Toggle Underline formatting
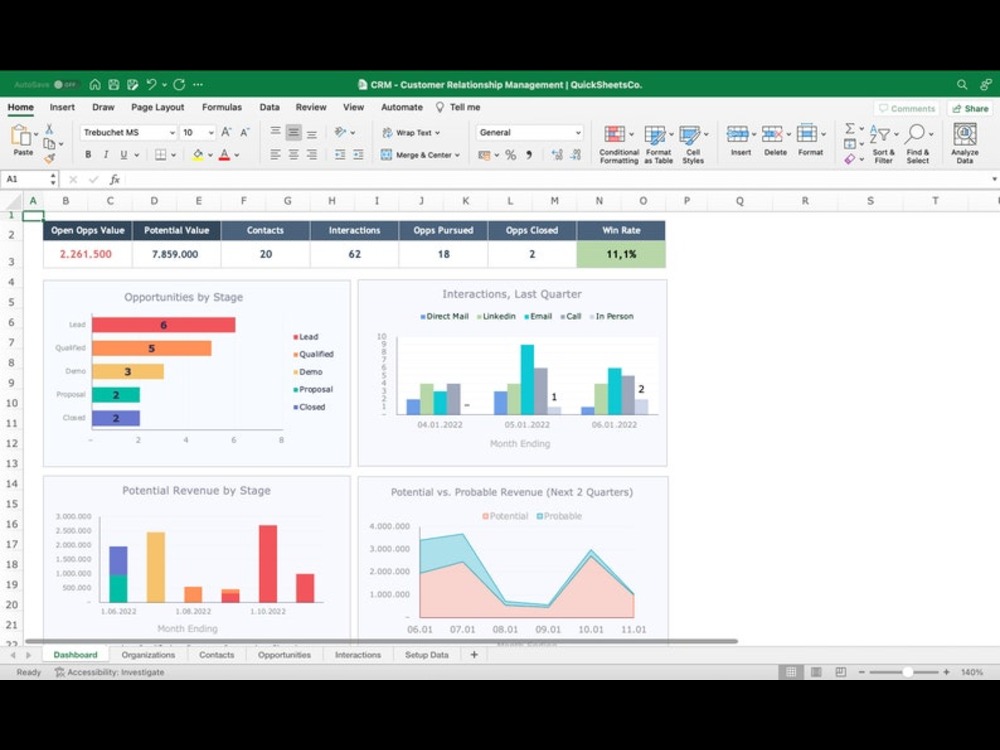Viewport: 1000px width, 750px height. point(124,154)
